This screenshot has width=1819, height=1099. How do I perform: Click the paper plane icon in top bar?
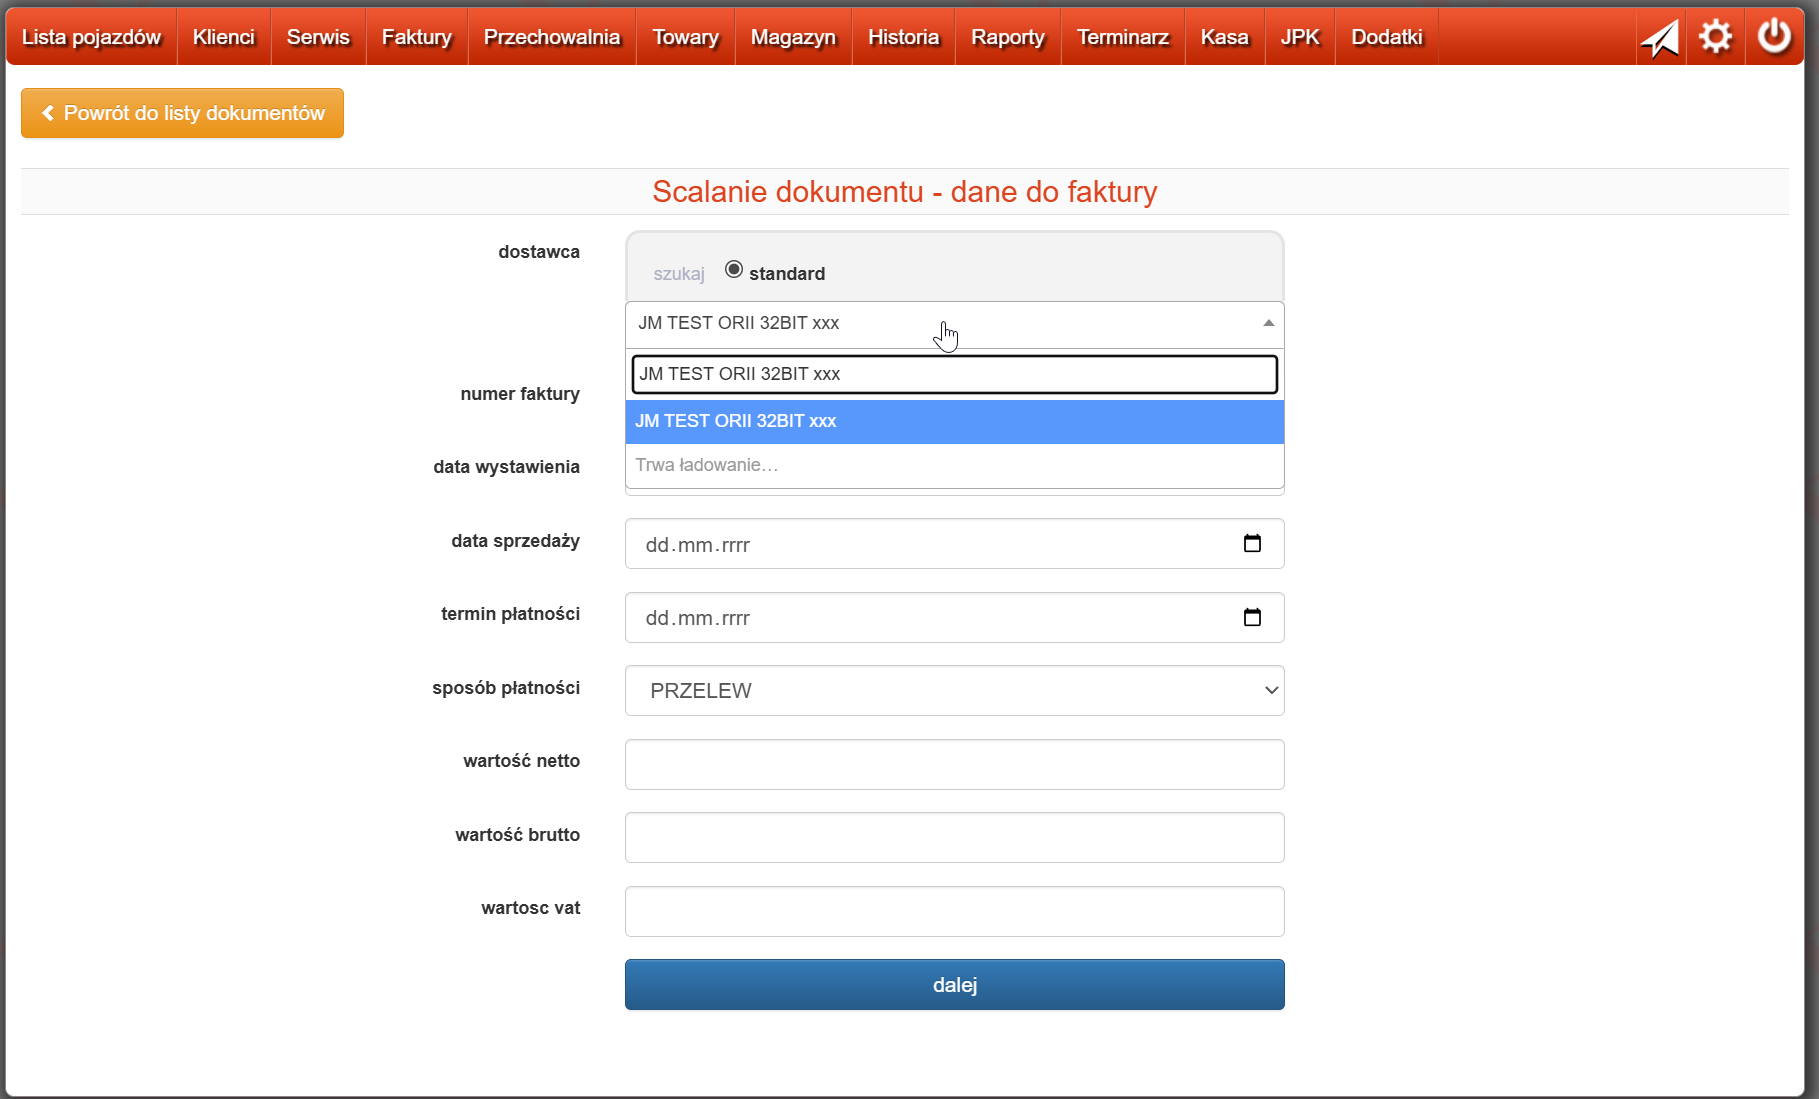[1660, 38]
